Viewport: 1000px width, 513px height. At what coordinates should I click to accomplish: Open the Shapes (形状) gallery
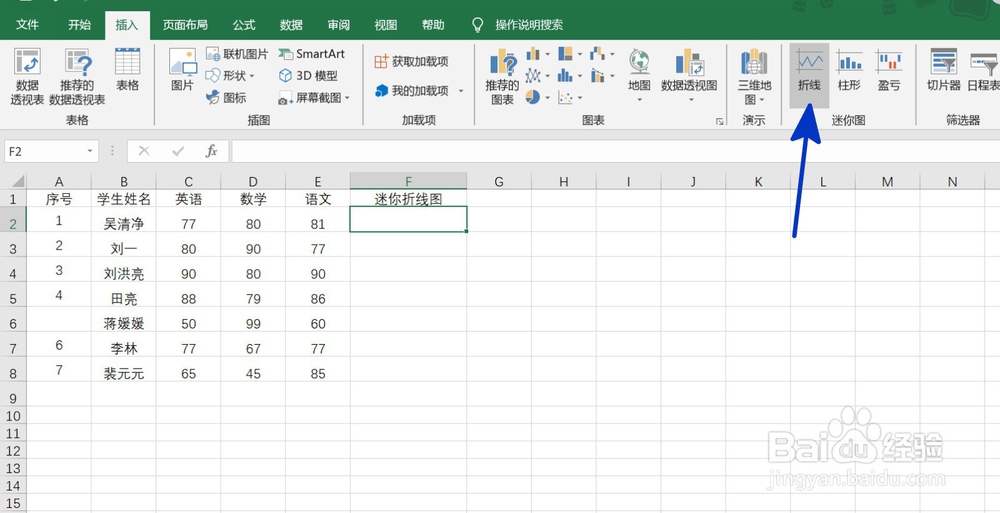pyautogui.click(x=230, y=76)
